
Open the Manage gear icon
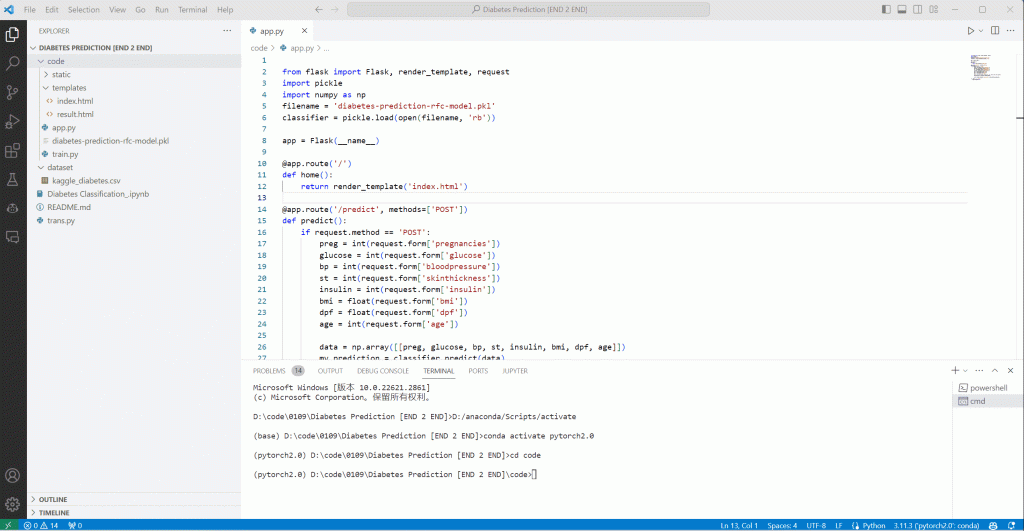12,504
